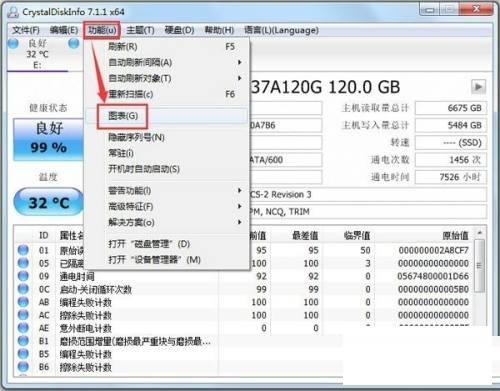Click status orb for attribute B6
This screenshot has height=391, width=500.
(23, 367)
